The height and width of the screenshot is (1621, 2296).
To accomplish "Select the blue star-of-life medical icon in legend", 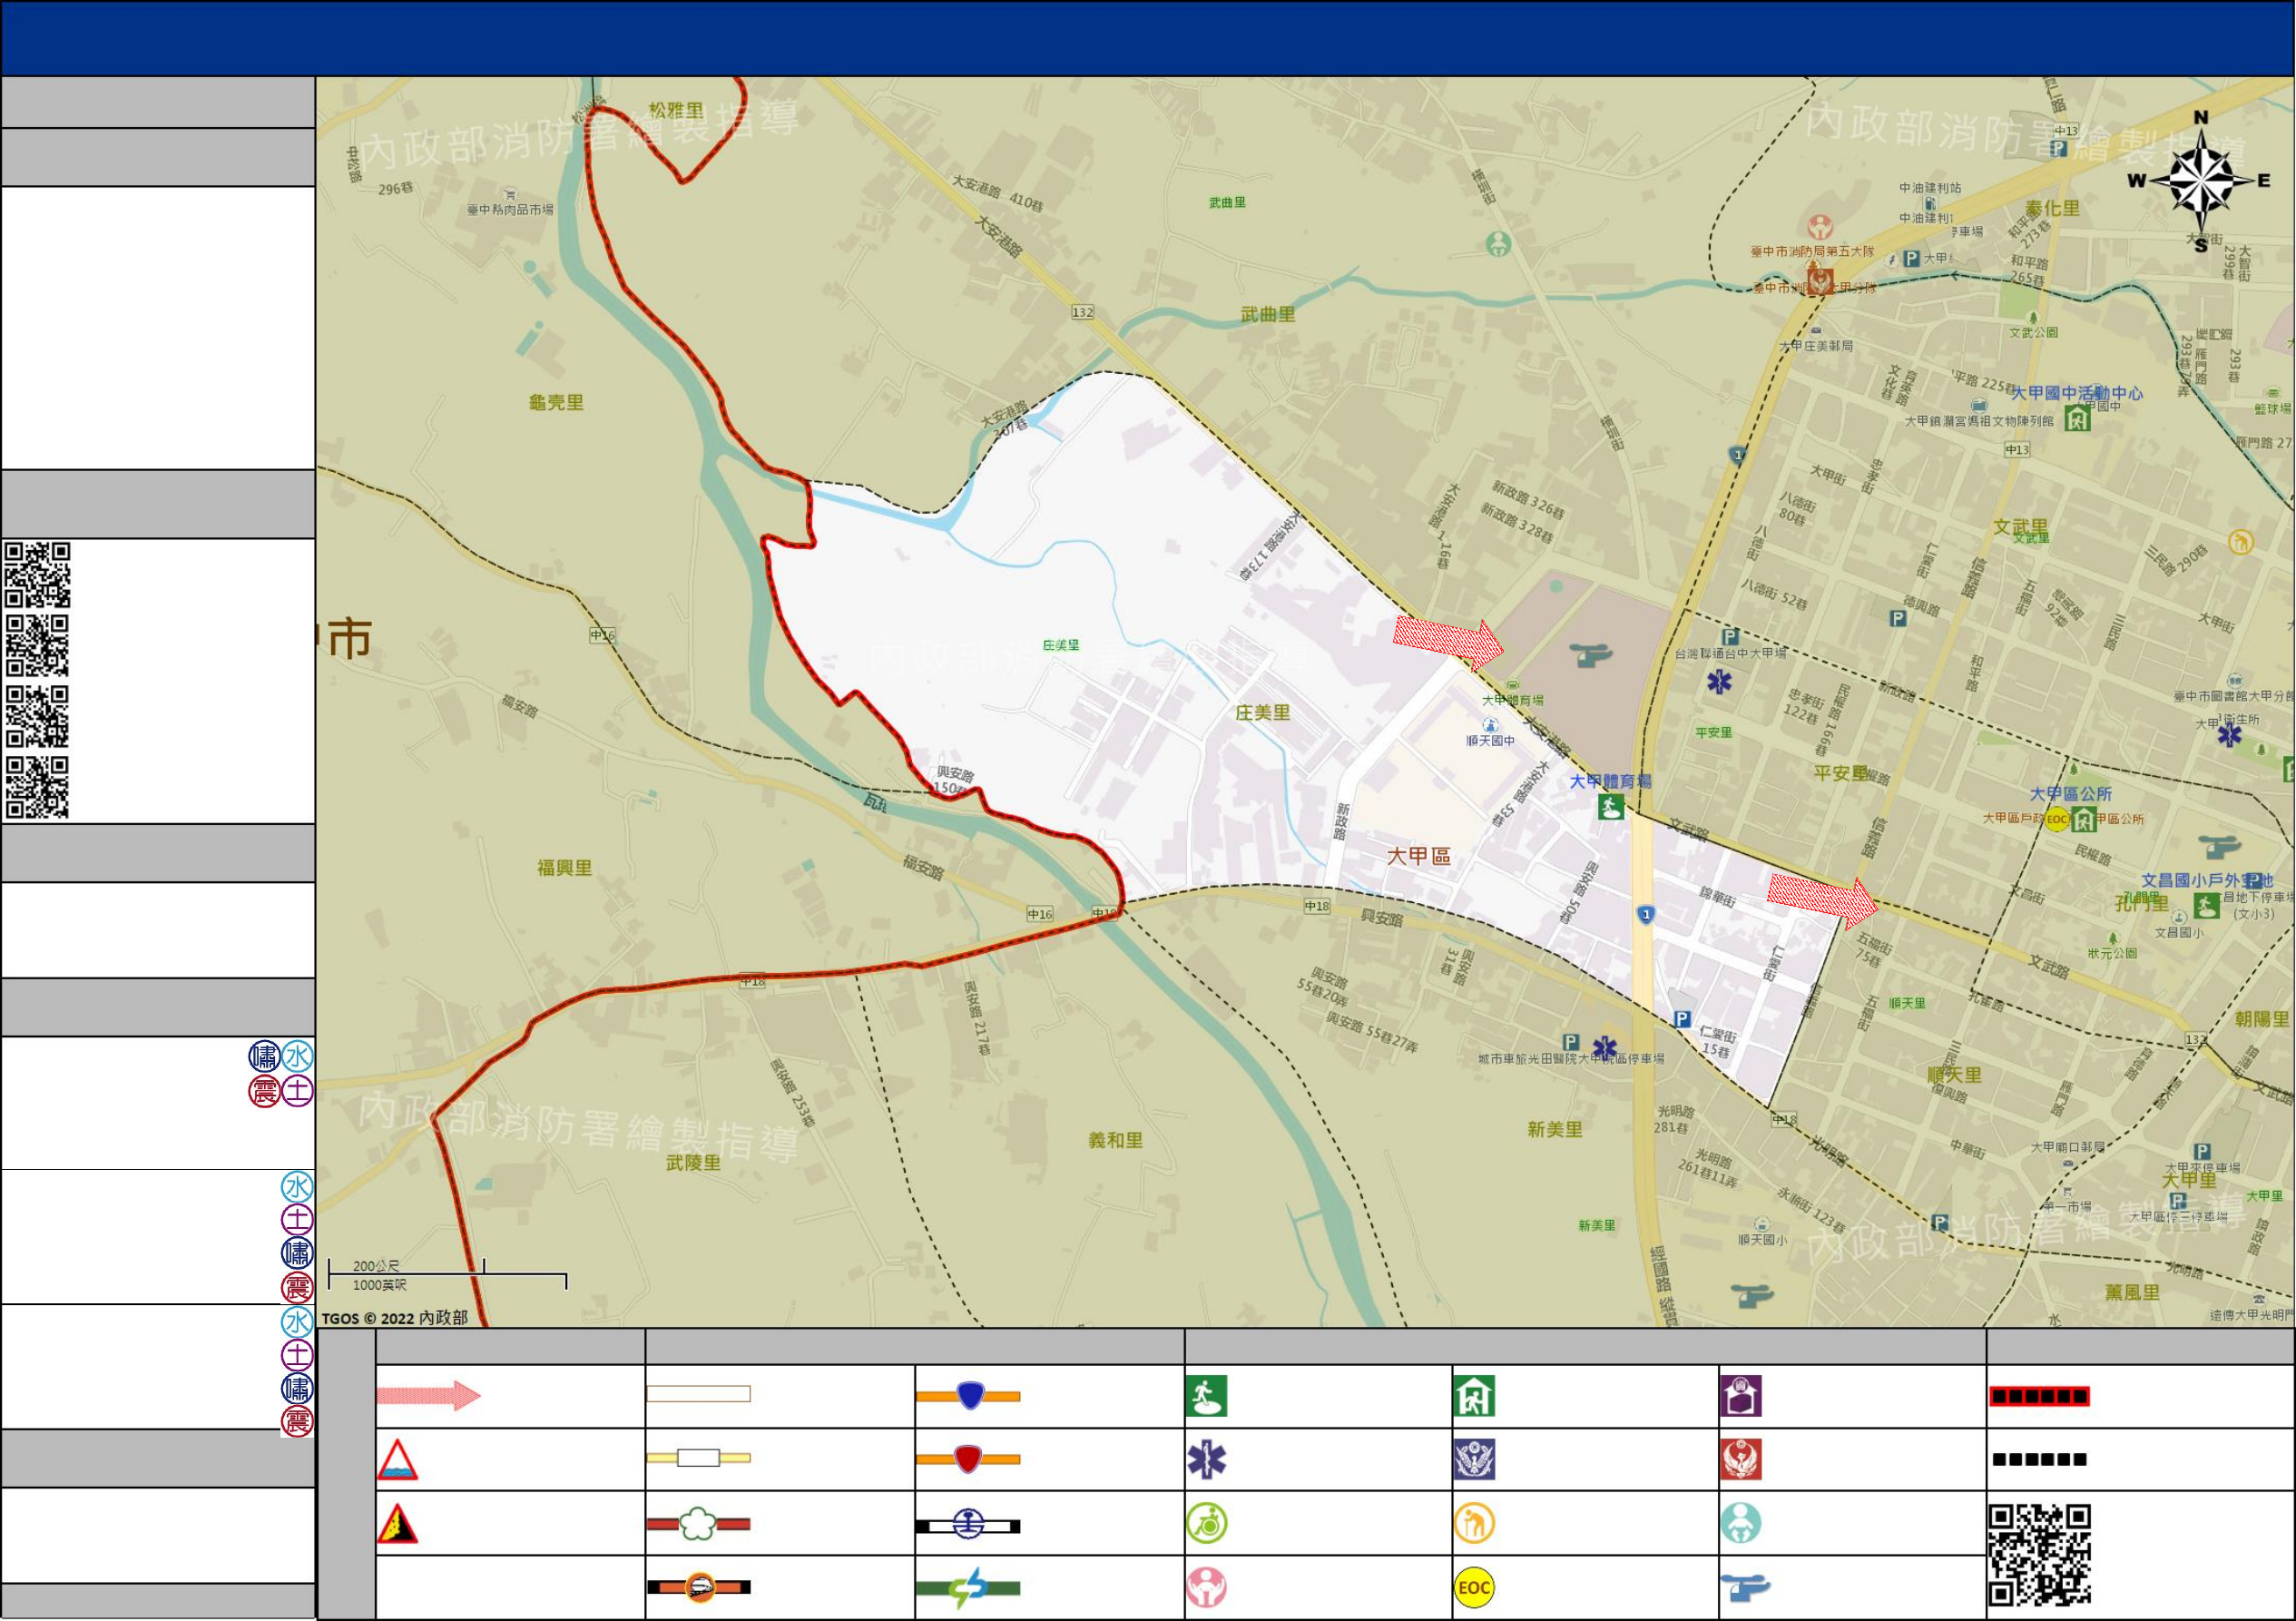I will pyautogui.click(x=1206, y=1460).
